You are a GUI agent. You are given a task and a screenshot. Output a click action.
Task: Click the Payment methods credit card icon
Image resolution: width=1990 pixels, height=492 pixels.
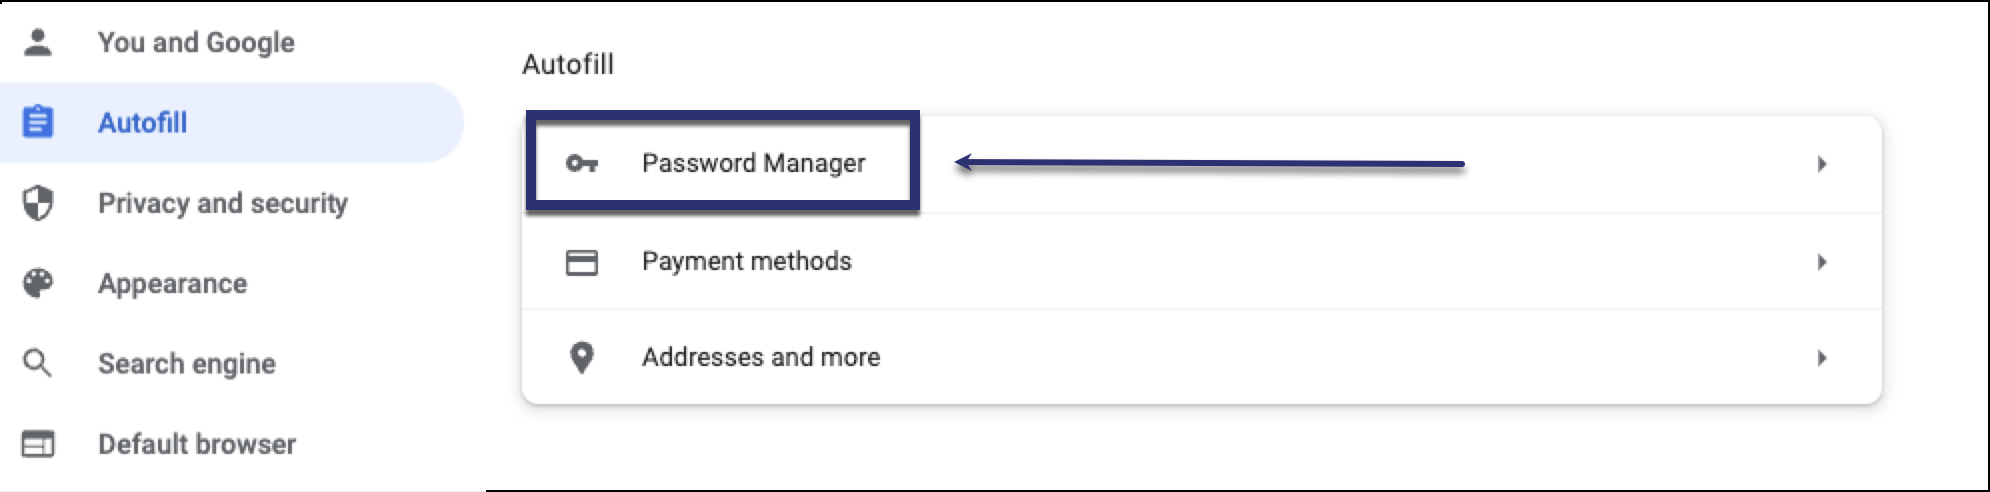coord(582,262)
